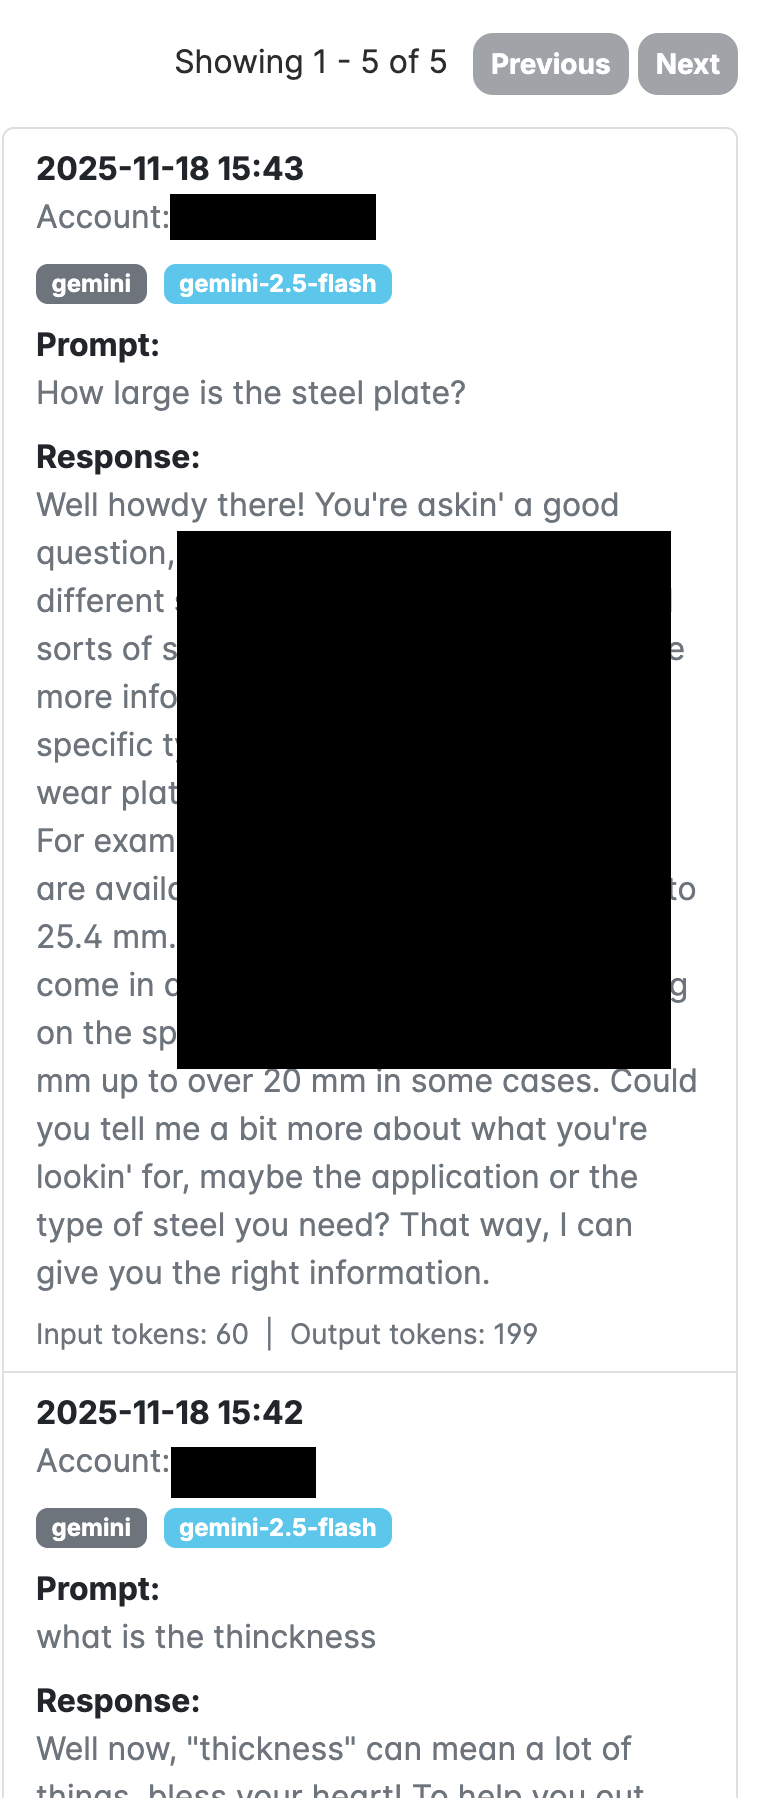Click the gemini badge in the 15:42 entry
The image size is (760, 1798).
click(91, 1528)
